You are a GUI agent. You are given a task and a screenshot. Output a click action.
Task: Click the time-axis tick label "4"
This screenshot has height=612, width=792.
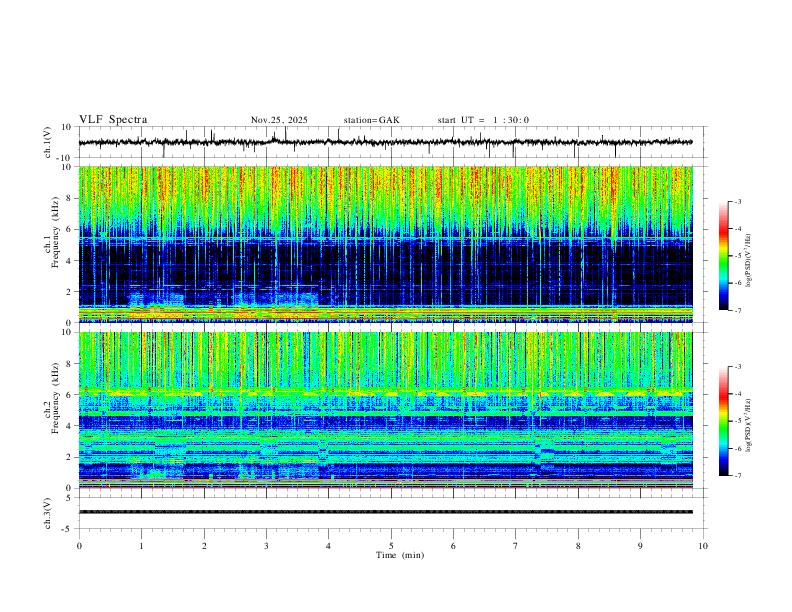329,546
